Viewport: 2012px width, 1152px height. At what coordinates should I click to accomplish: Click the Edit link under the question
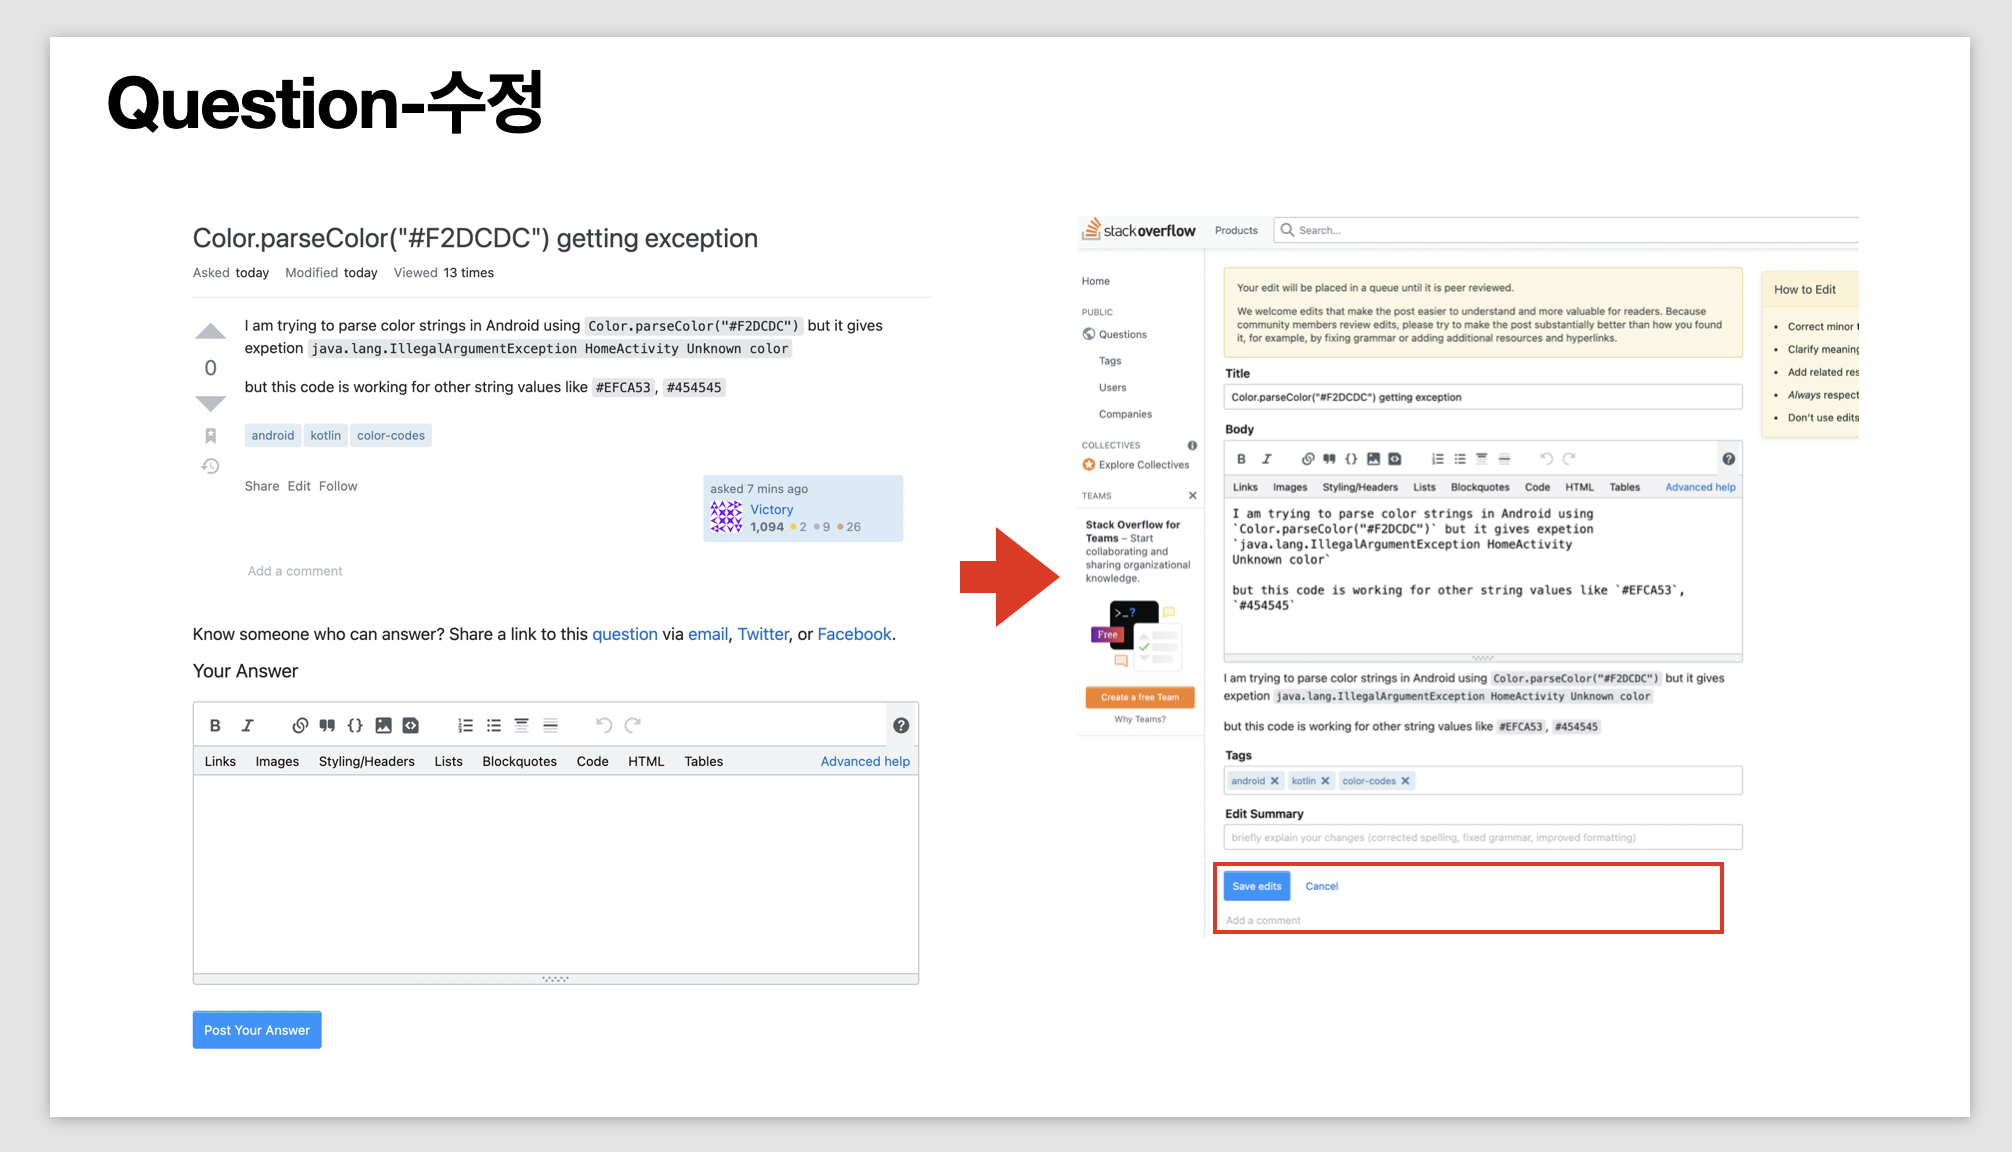299,486
